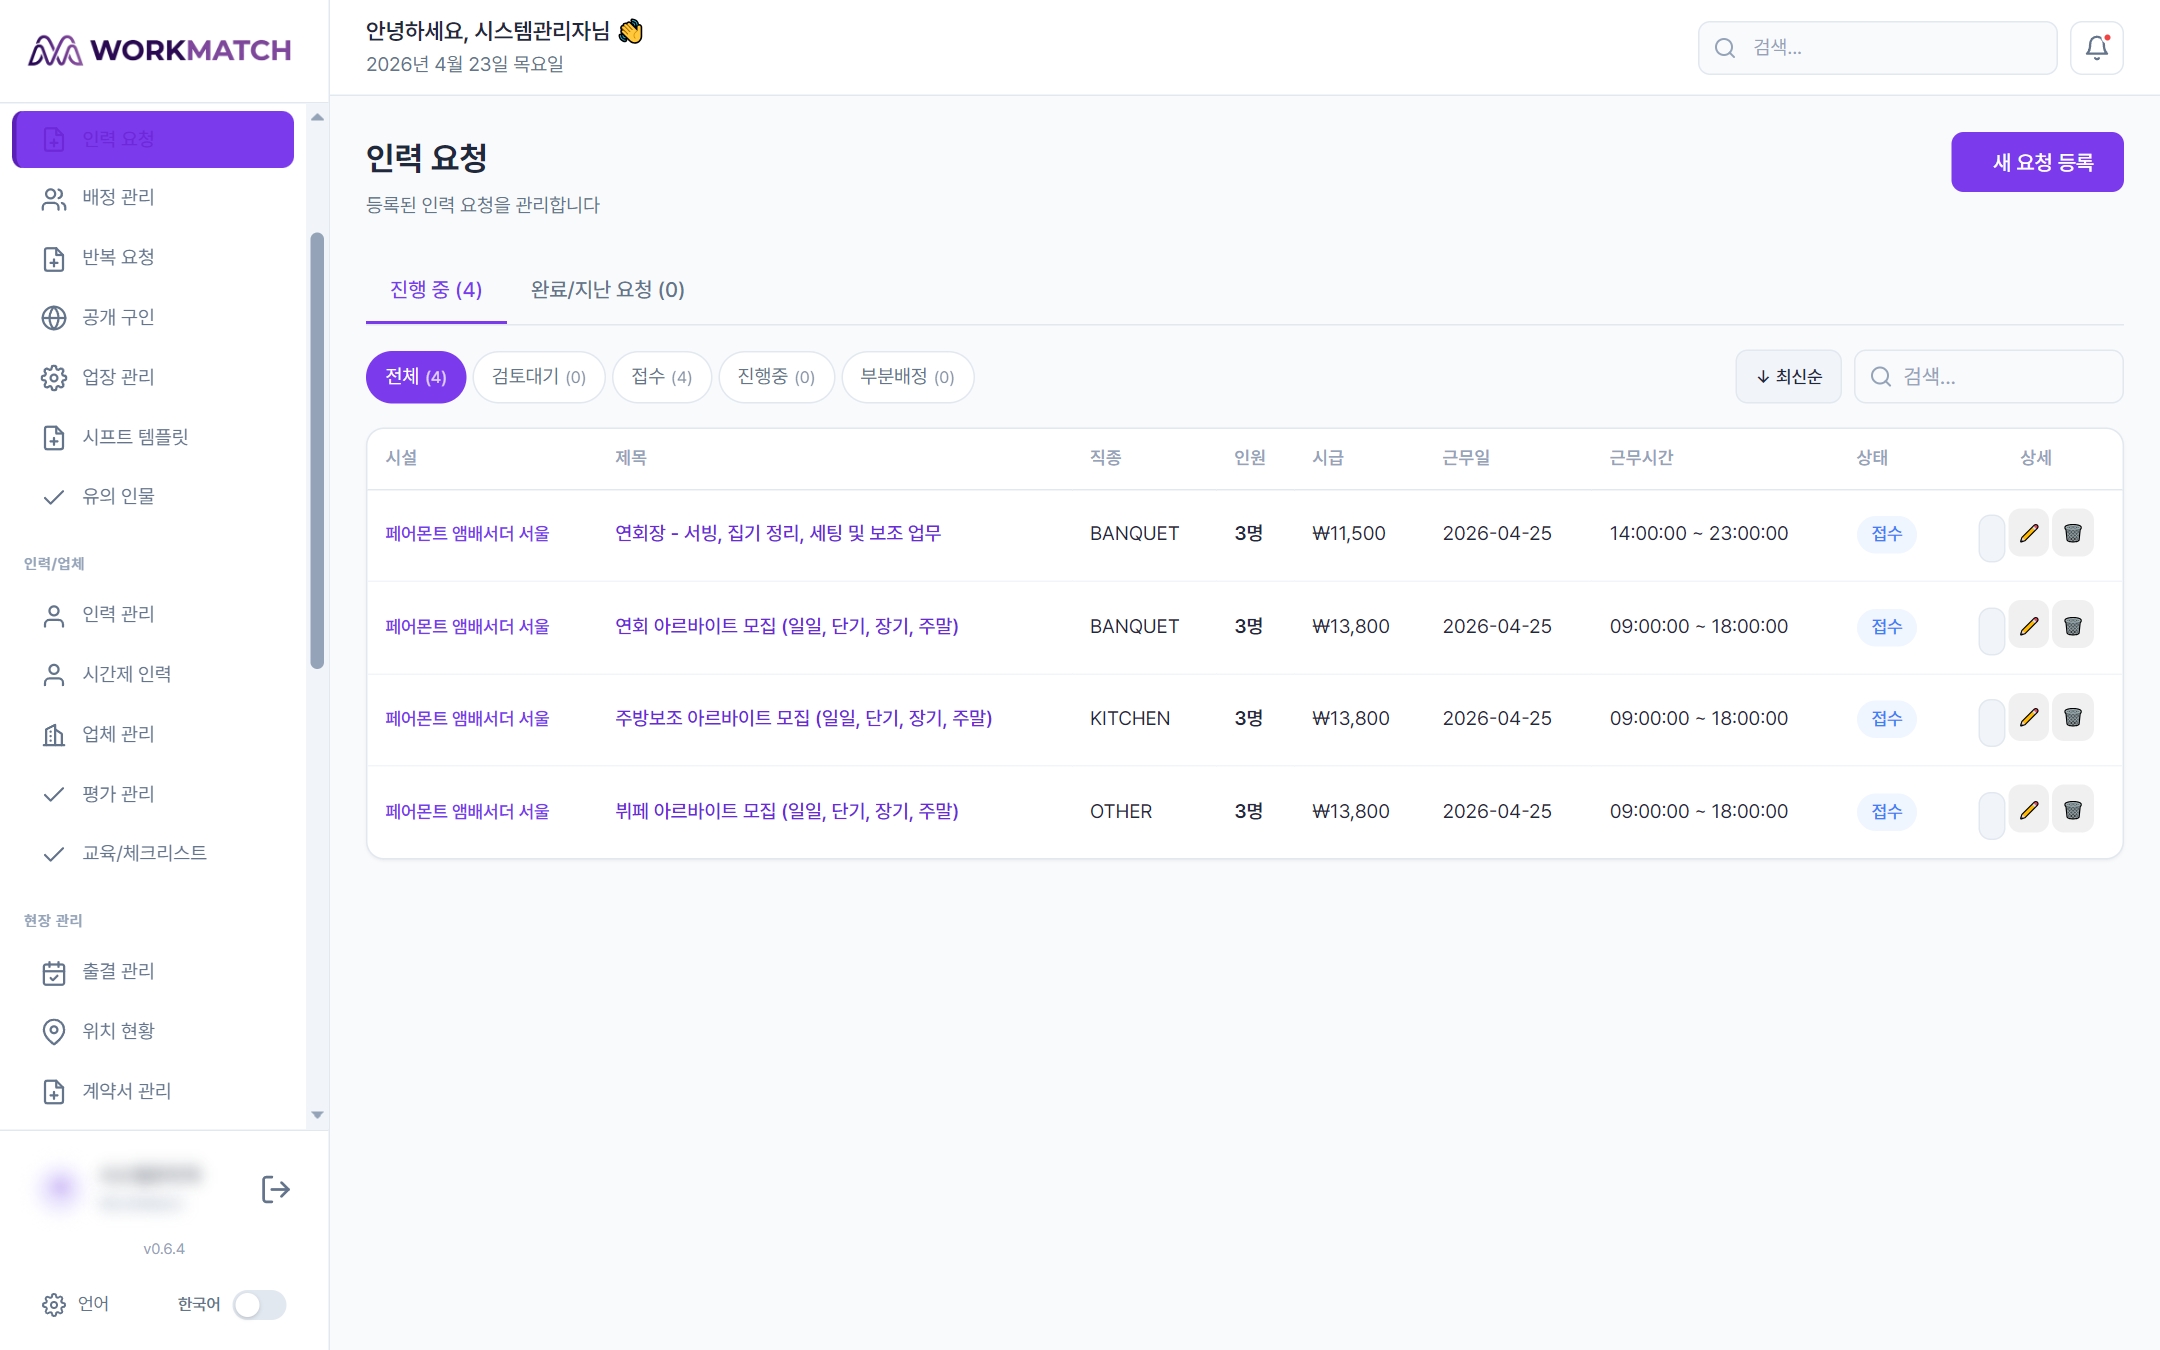Switch to the 진행 중 (4) tab
This screenshot has width=2160, height=1350.
(x=436, y=290)
